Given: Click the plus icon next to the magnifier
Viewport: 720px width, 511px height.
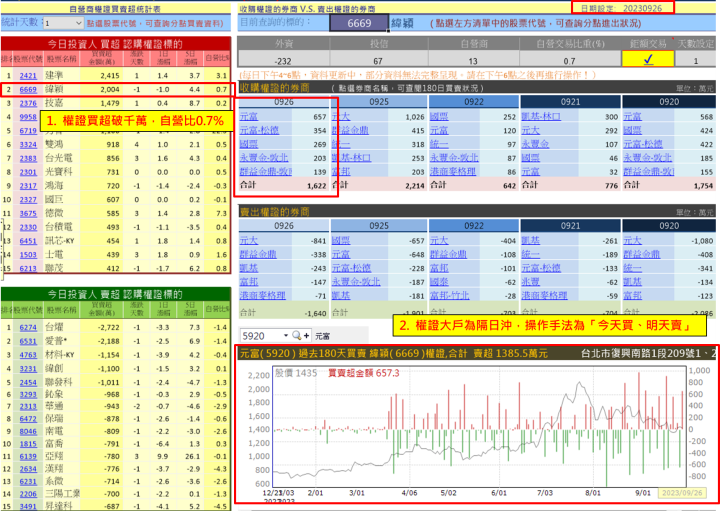Looking at the screenshot, I should 306,336.
